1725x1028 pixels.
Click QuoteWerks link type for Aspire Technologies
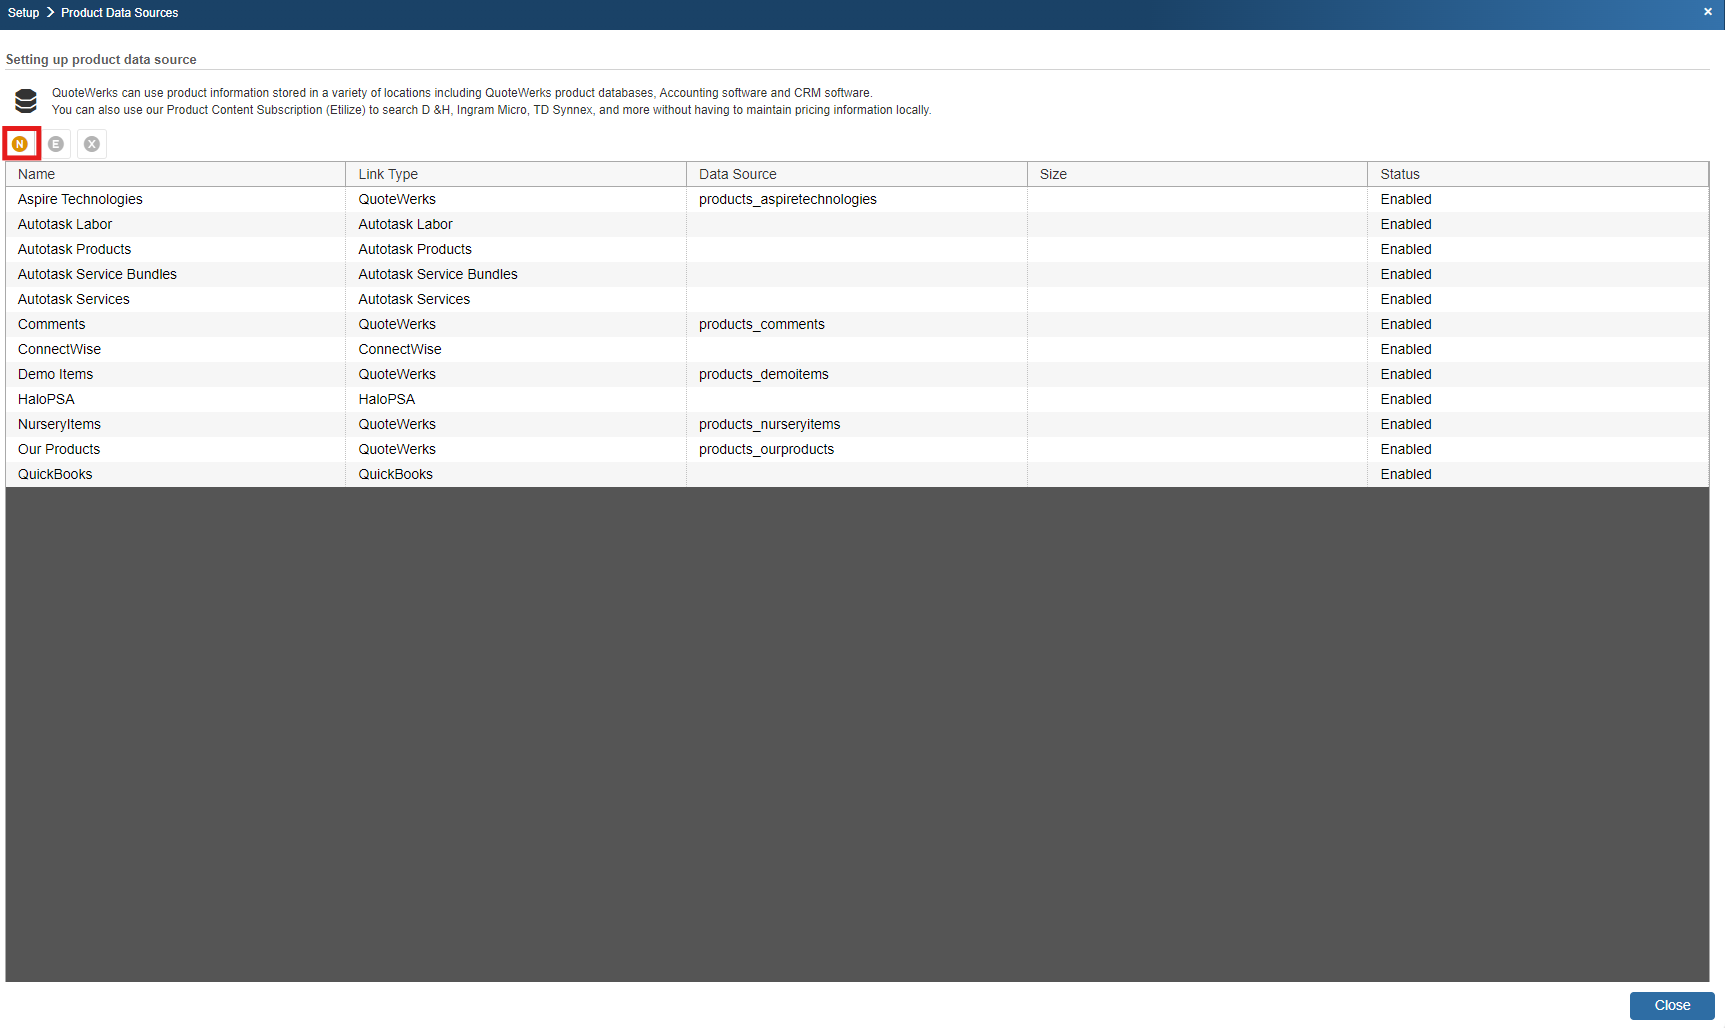[397, 199]
